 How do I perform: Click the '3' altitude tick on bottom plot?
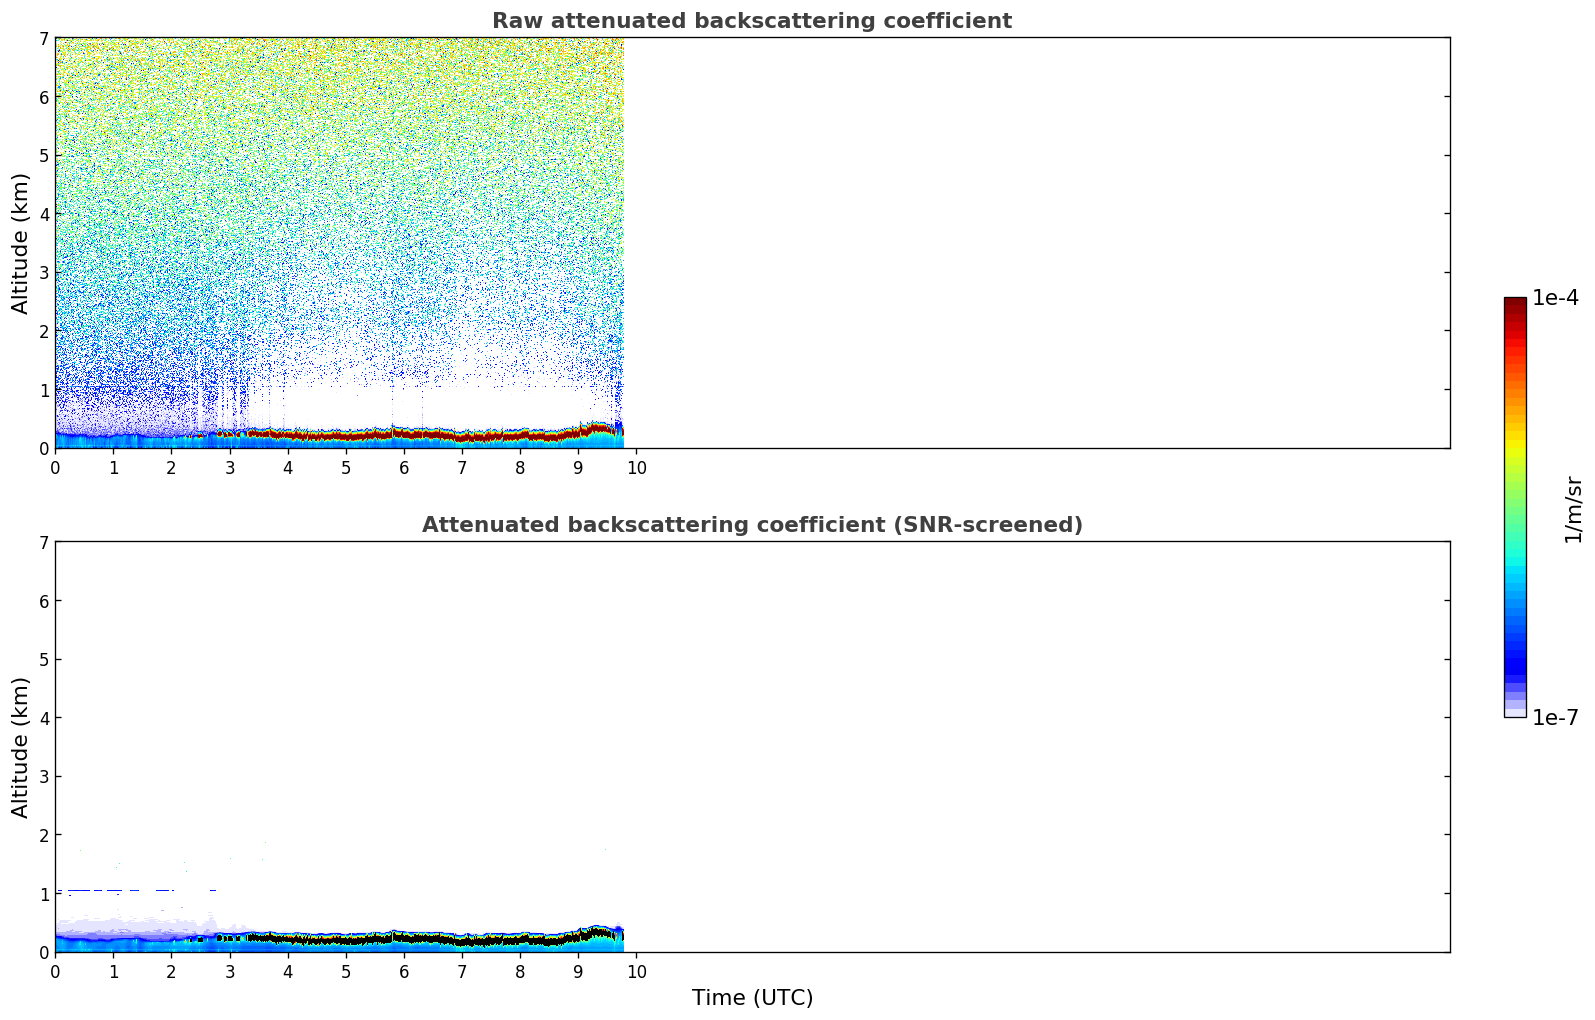click(43, 776)
